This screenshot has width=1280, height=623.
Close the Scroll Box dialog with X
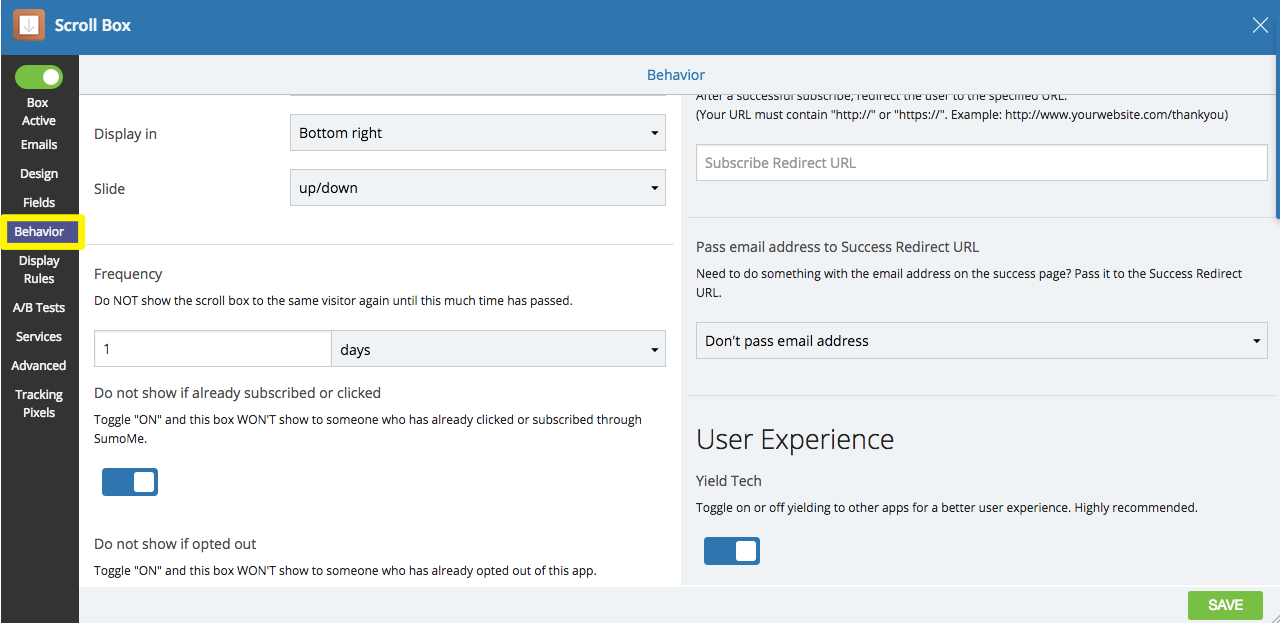click(x=1260, y=26)
